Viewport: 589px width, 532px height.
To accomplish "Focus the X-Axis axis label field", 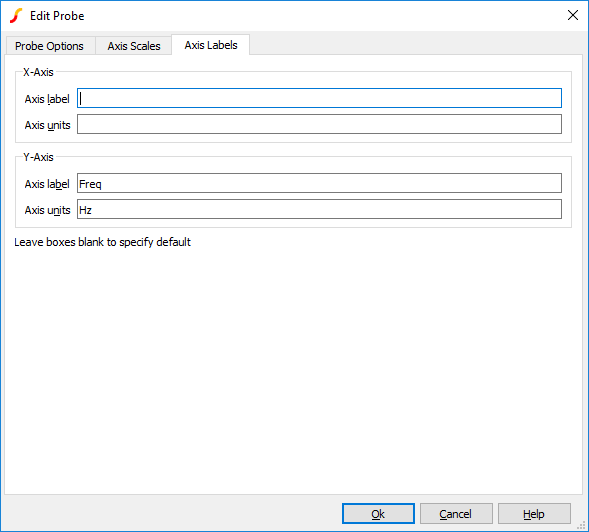I will tap(319, 98).
